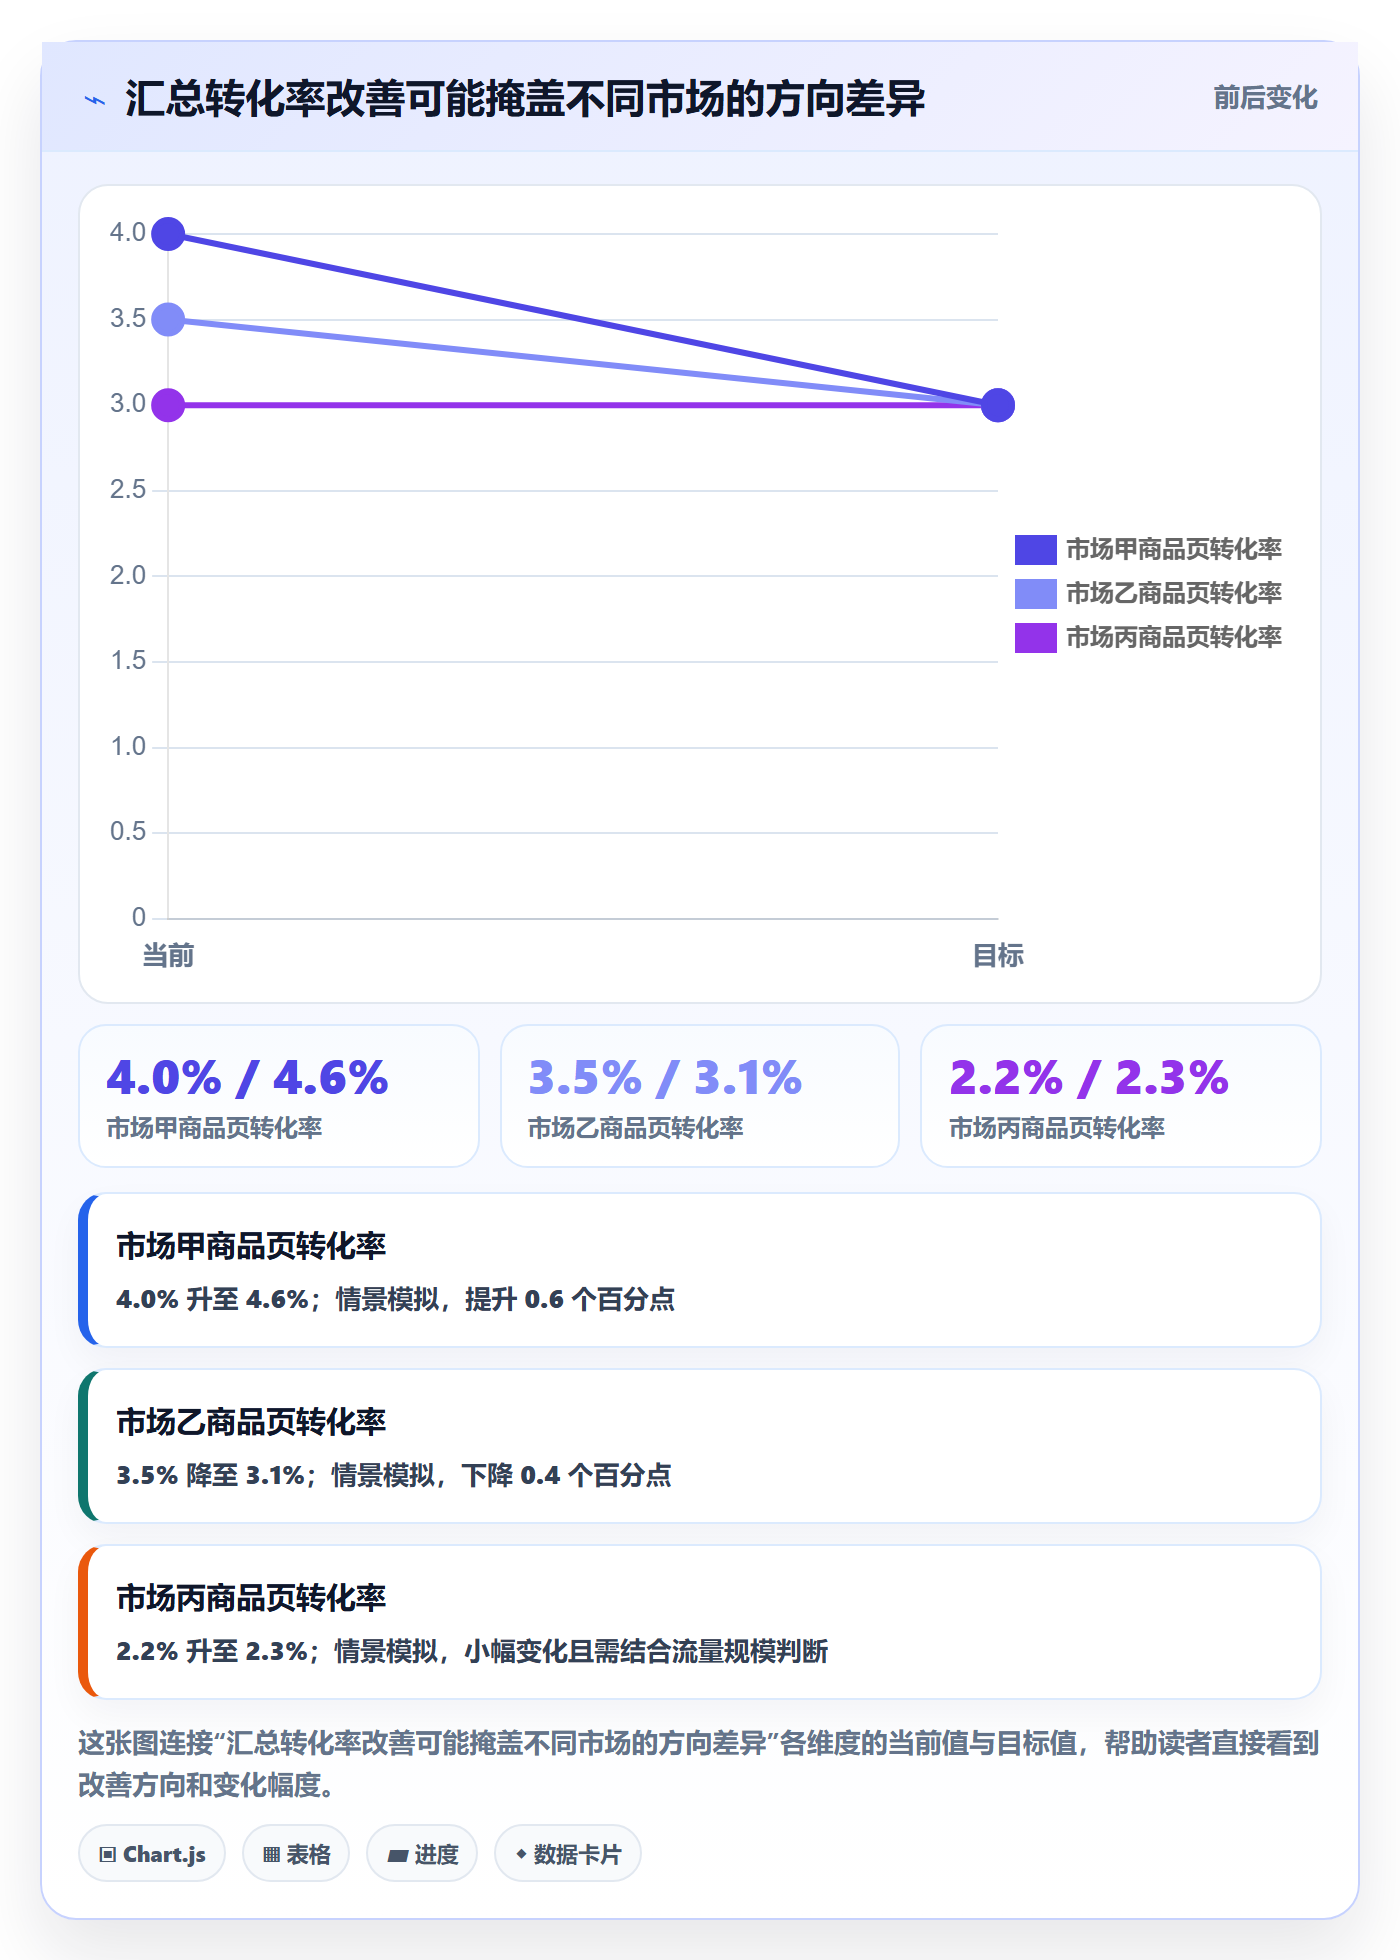
Task: Click the 市场乙商品页转化率 detail heading
Action: click(x=251, y=1422)
